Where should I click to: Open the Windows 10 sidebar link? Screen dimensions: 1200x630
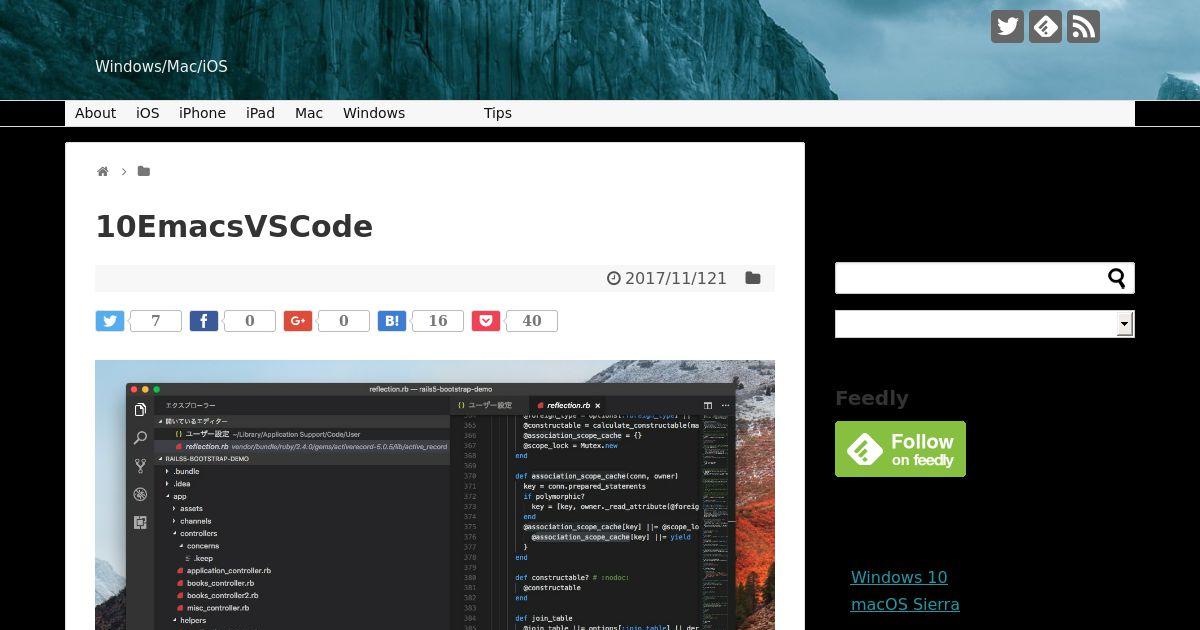click(x=899, y=577)
